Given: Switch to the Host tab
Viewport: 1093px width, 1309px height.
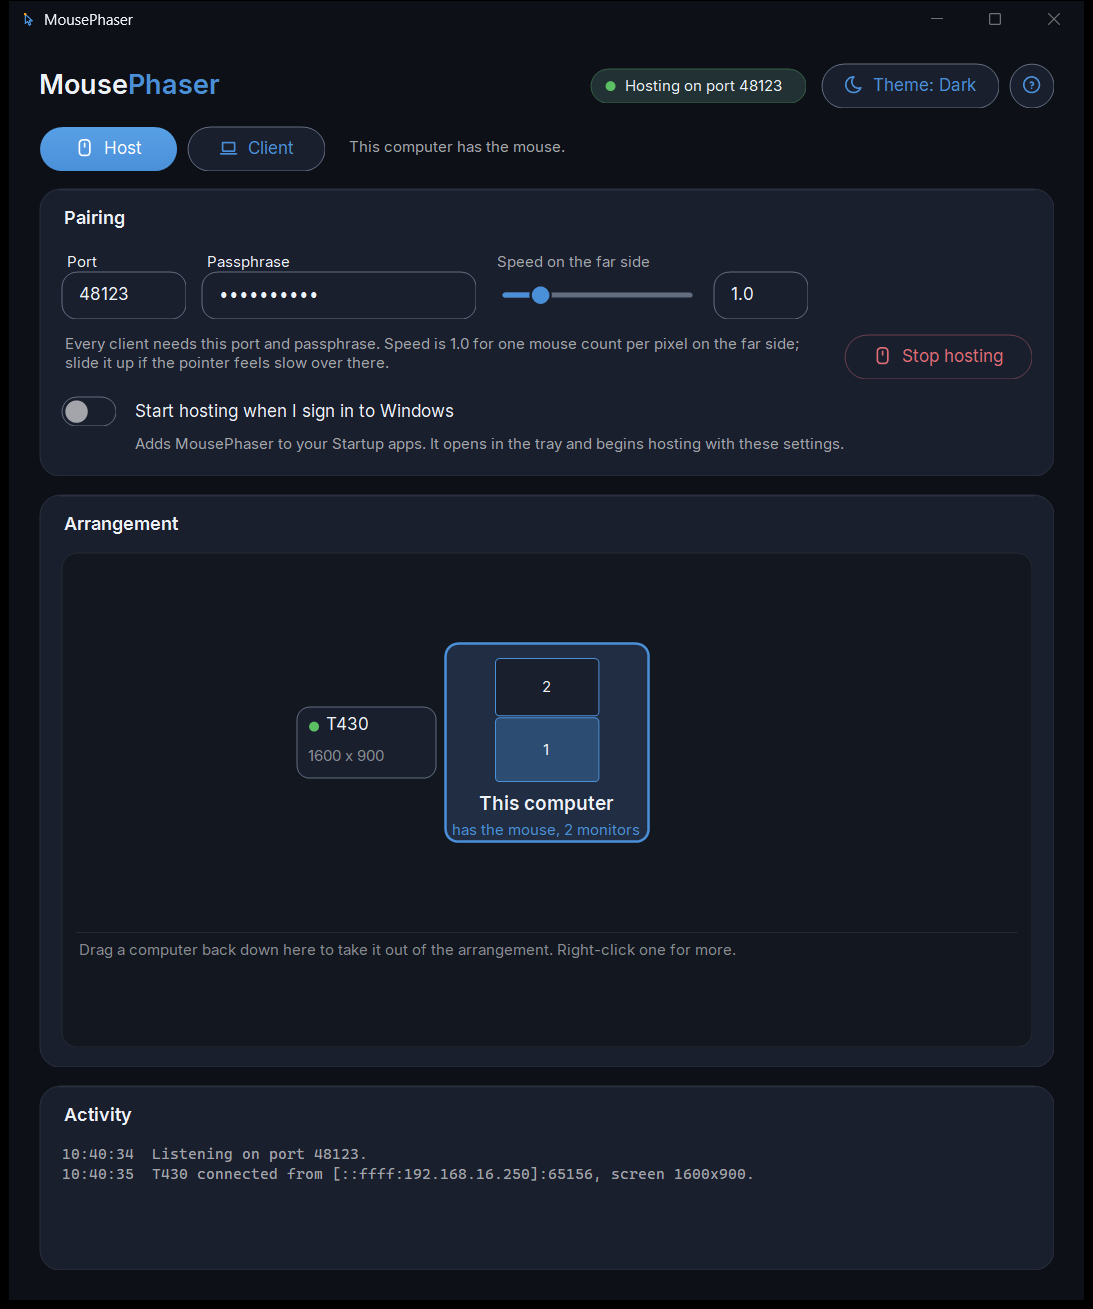Looking at the screenshot, I should (x=108, y=148).
